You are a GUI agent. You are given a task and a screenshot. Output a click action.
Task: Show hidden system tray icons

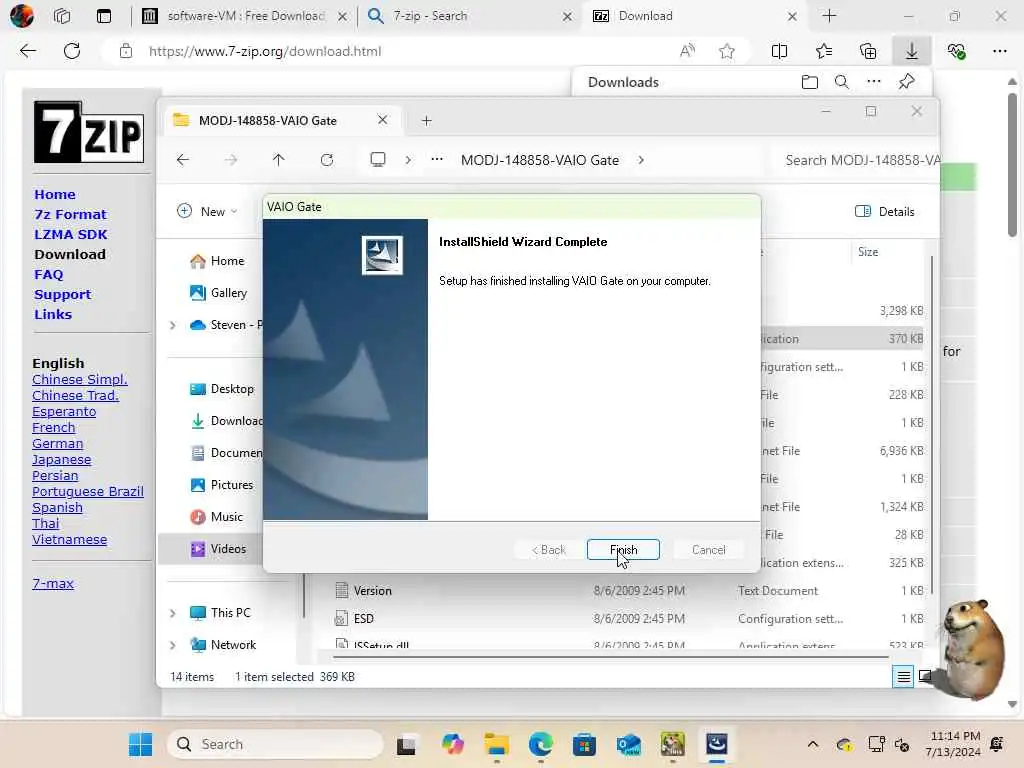(813, 744)
